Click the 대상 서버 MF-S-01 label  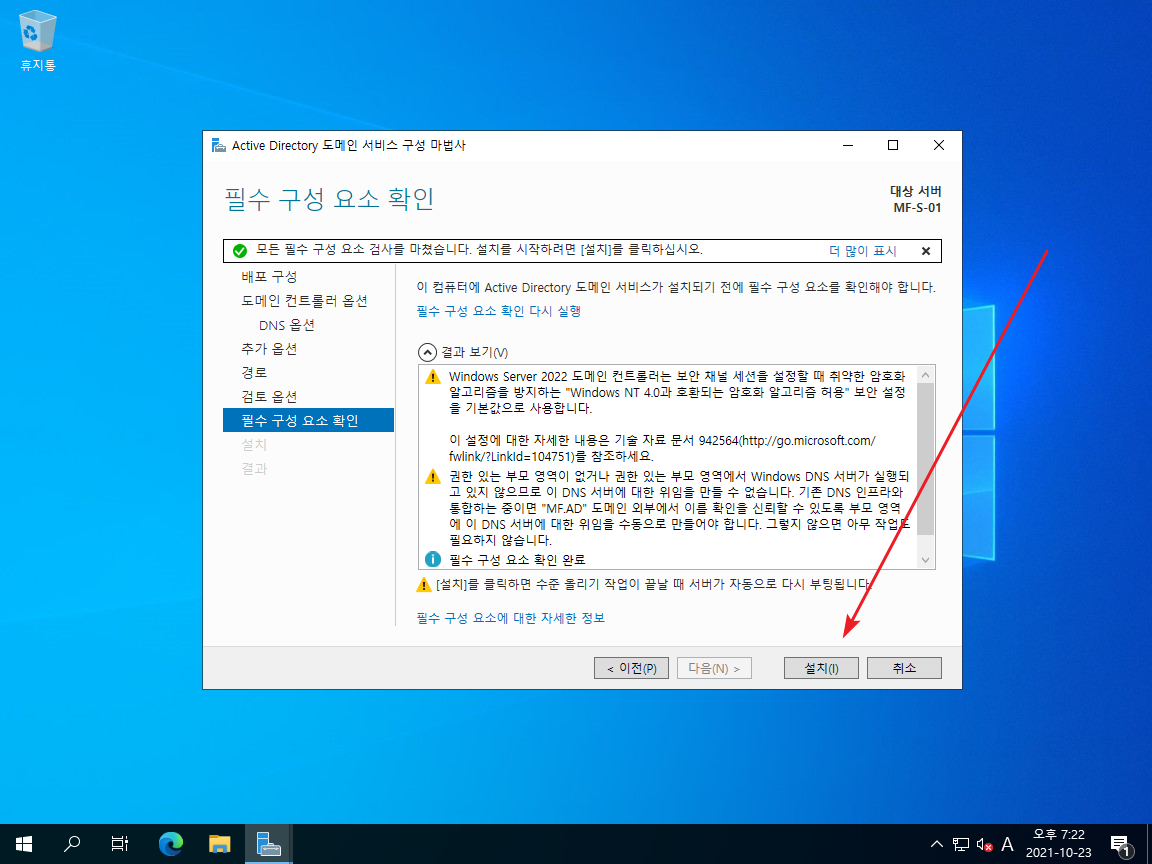click(916, 199)
